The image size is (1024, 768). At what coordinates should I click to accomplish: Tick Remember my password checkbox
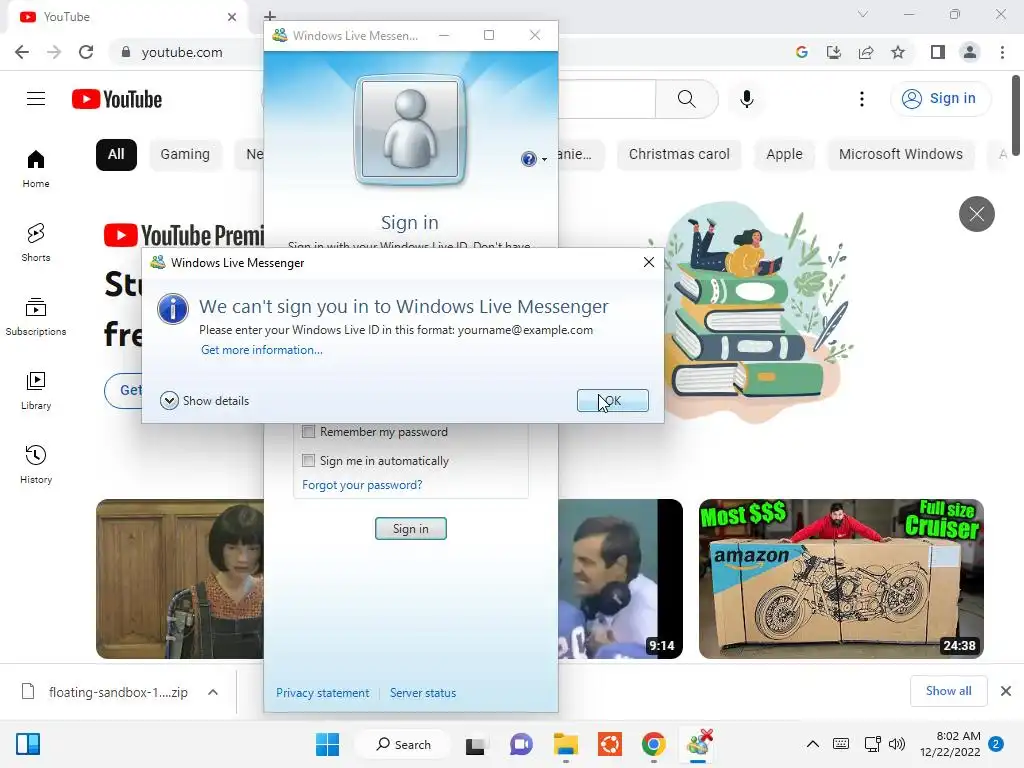pos(308,432)
